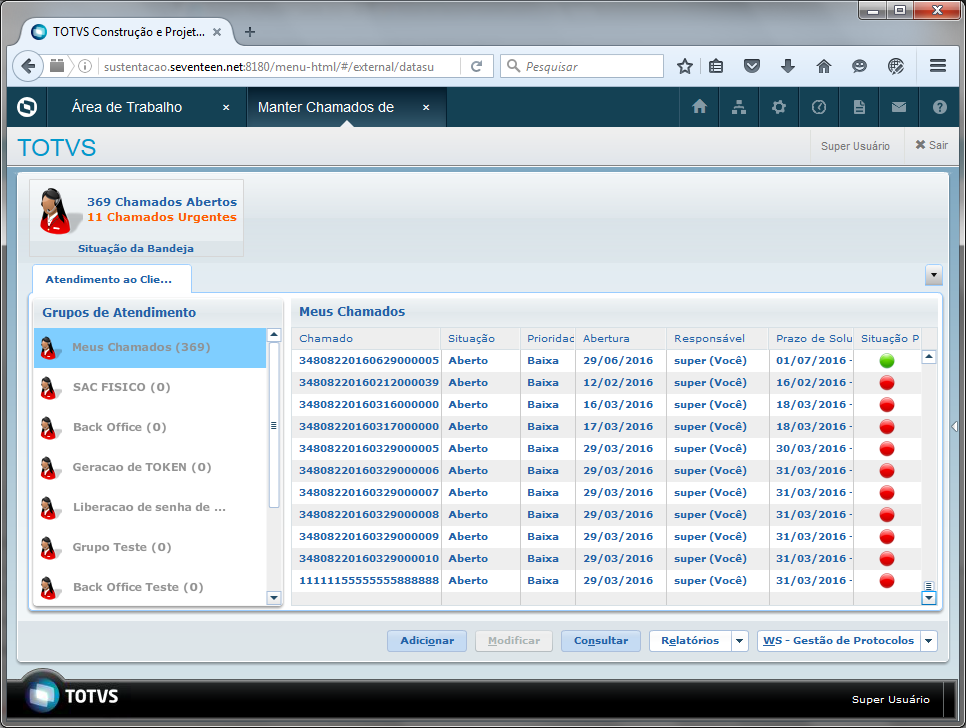Click the chat smiley icon in toolbar
The image size is (966, 728).
859,66
